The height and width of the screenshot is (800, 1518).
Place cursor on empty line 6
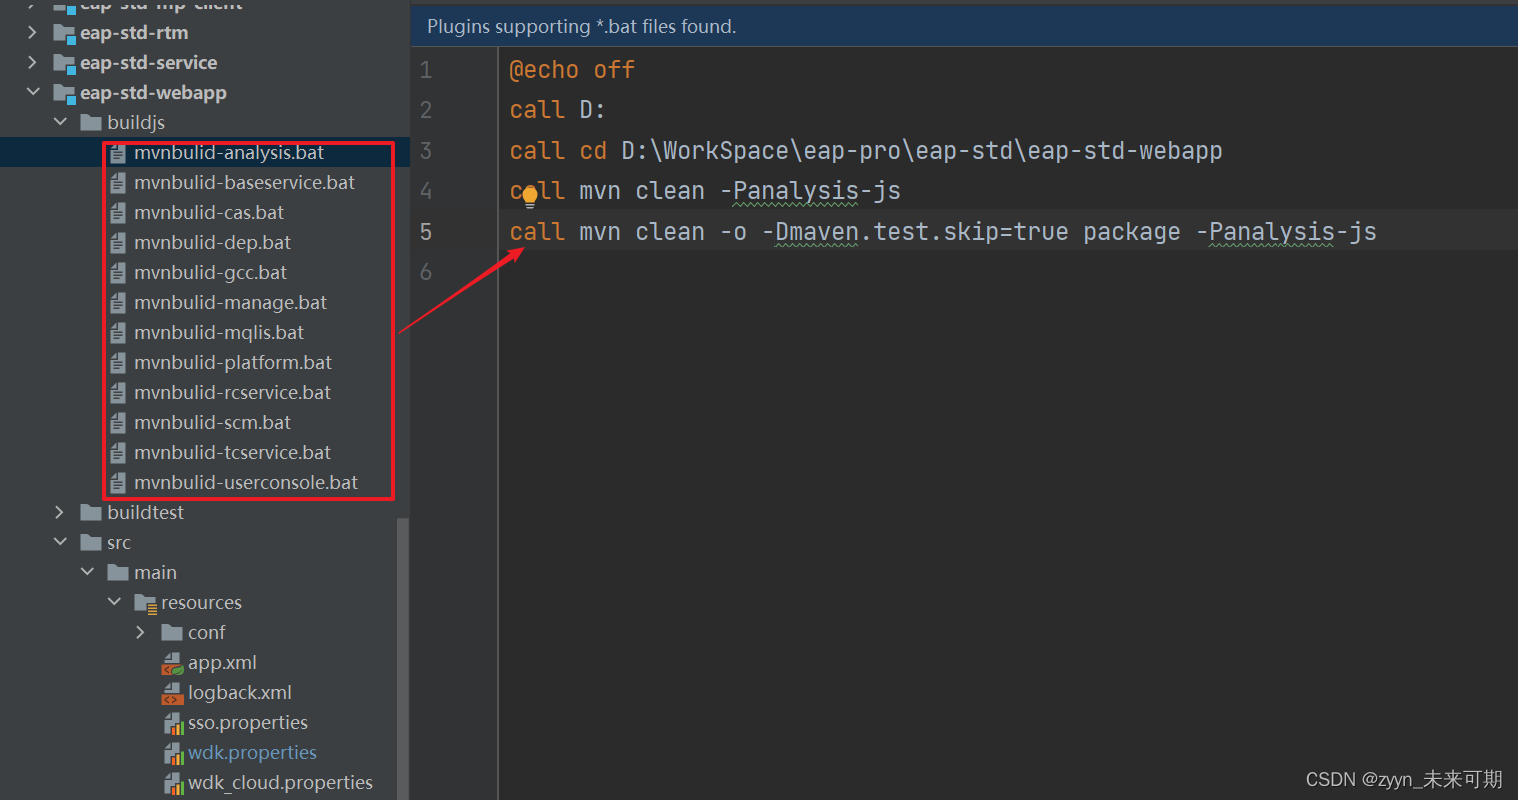[x=1008, y=272]
